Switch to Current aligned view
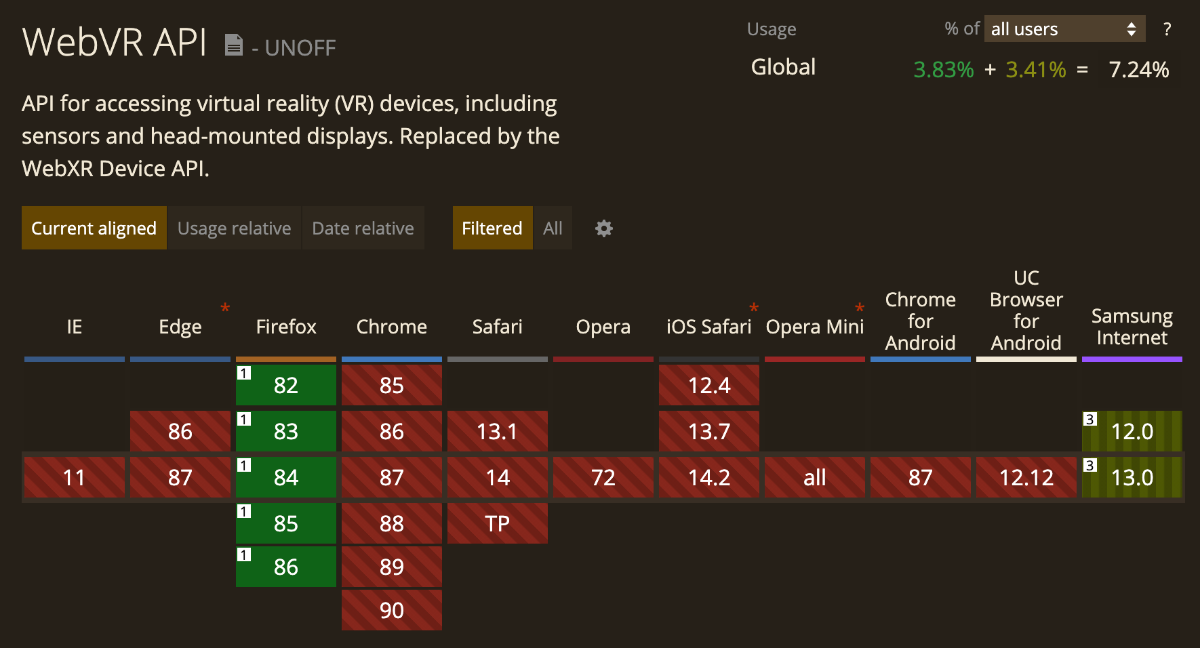 click(x=94, y=228)
